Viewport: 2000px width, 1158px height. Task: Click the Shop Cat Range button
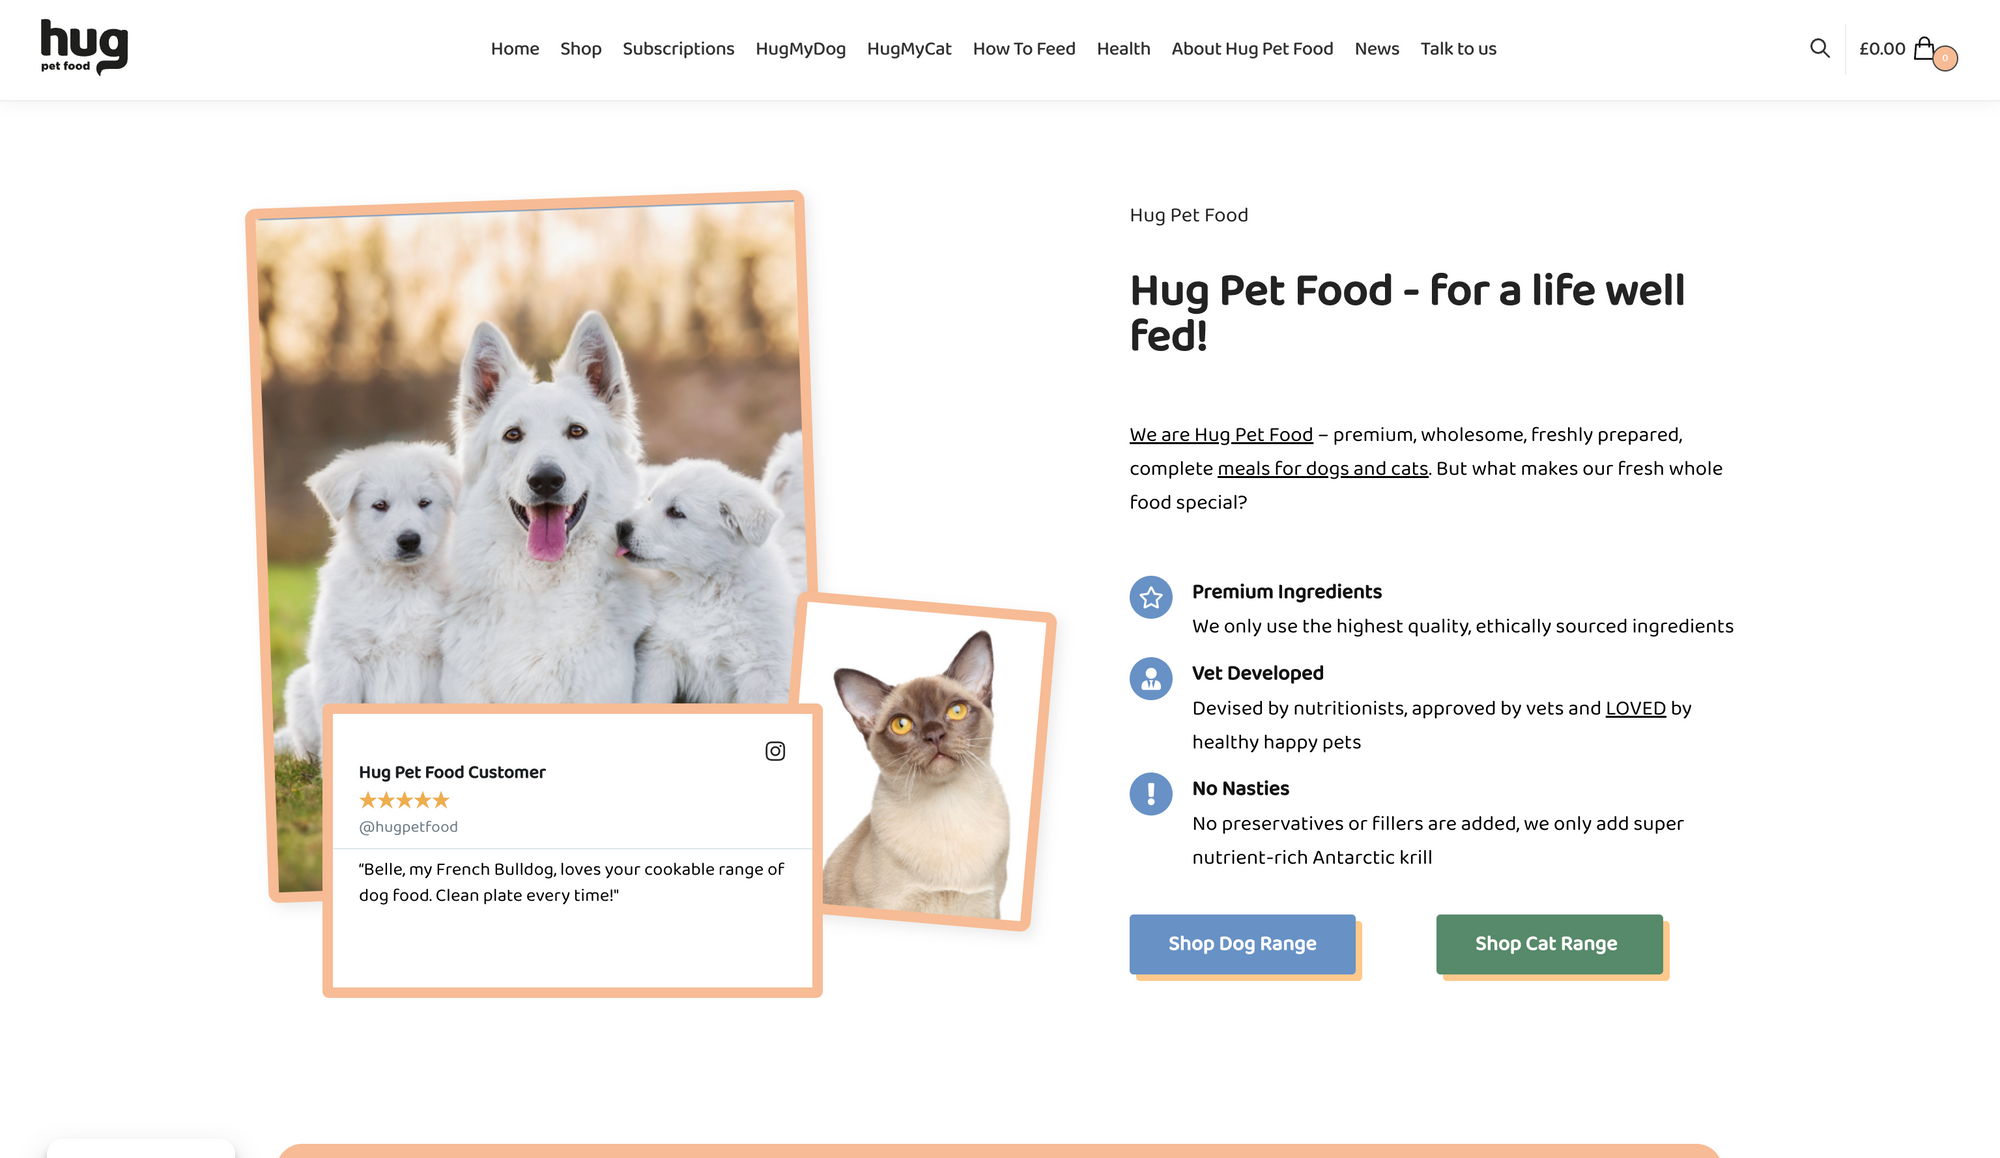point(1550,944)
